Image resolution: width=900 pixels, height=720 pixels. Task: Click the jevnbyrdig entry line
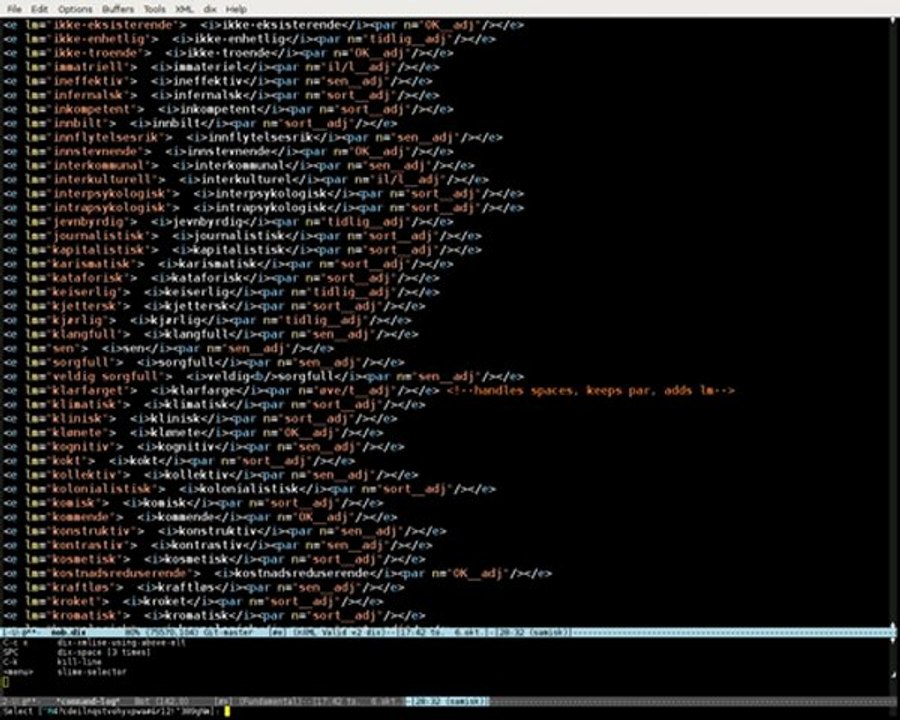(228, 222)
